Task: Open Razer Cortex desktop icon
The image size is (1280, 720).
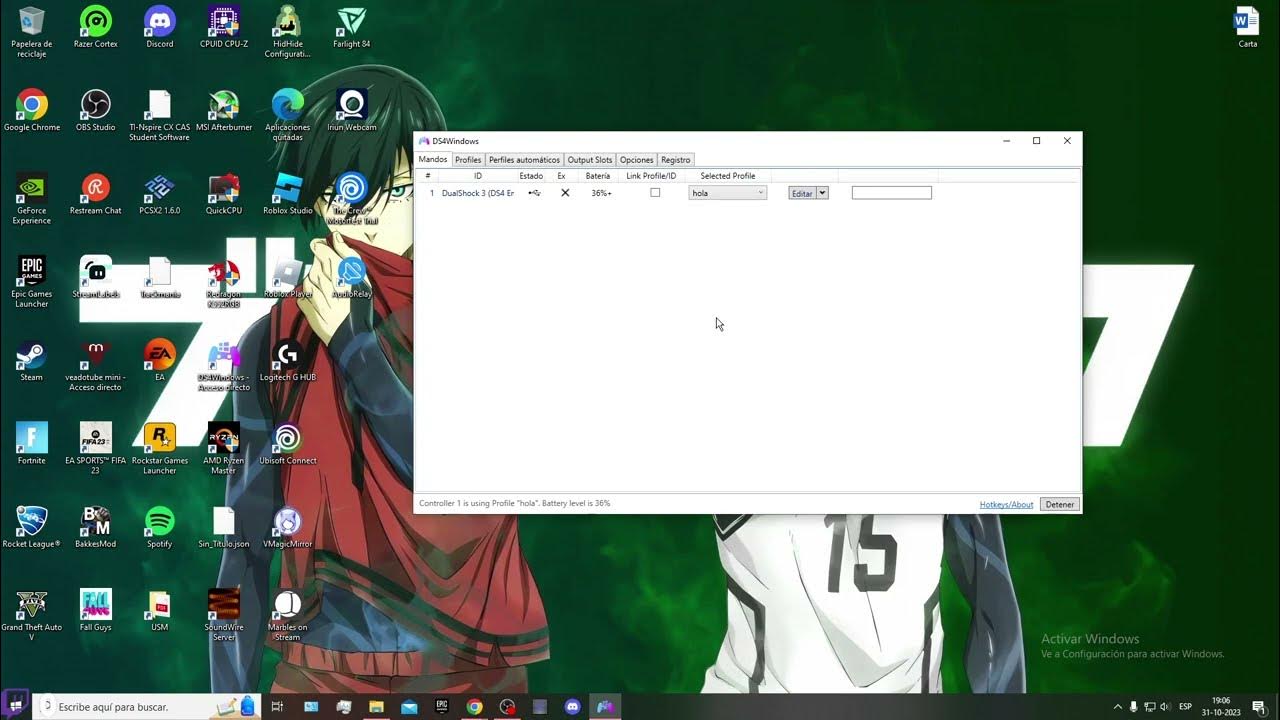Action: (x=96, y=28)
